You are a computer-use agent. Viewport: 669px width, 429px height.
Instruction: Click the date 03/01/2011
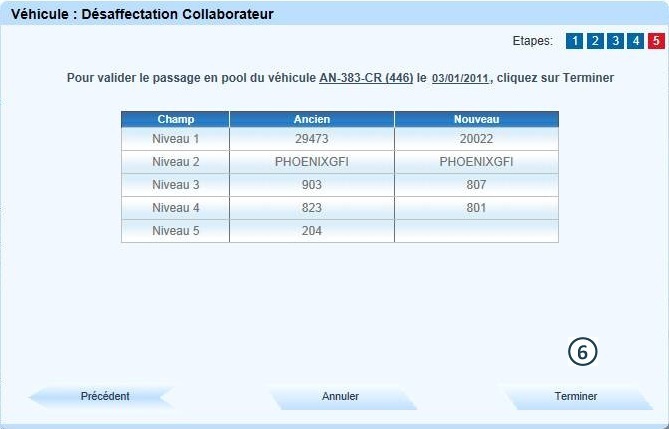[x=461, y=78]
